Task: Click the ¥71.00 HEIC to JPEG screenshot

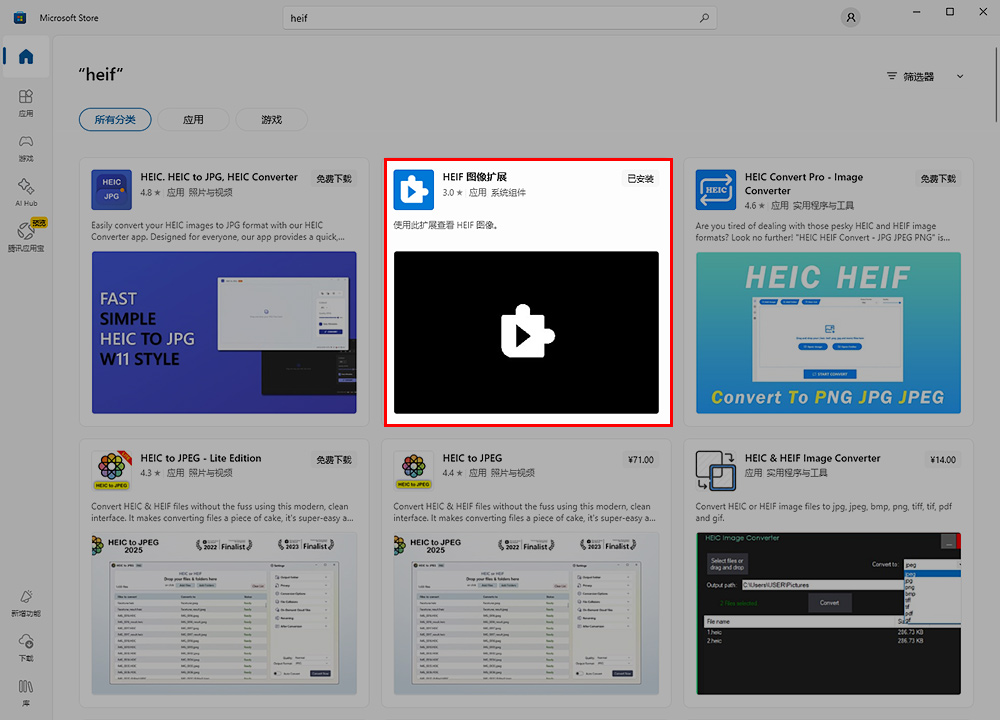Action: click(x=526, y=613)
